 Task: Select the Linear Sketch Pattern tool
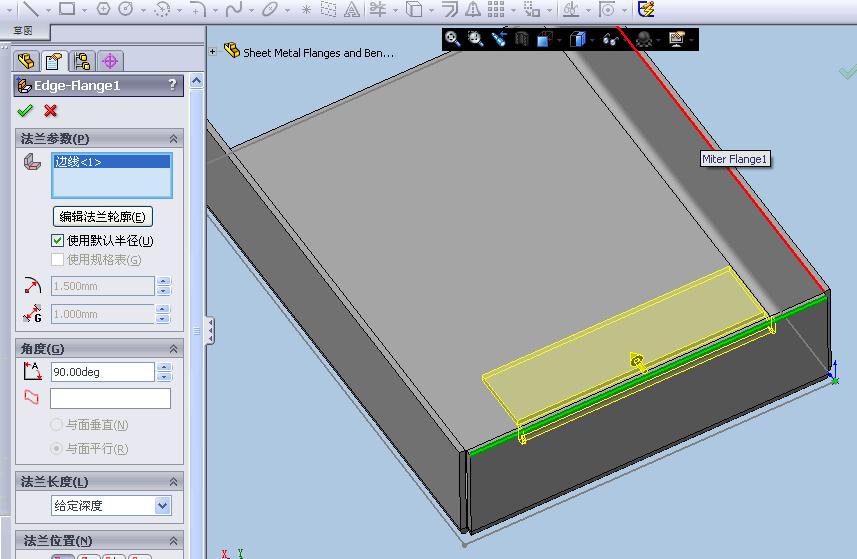[x=496, y=9]
